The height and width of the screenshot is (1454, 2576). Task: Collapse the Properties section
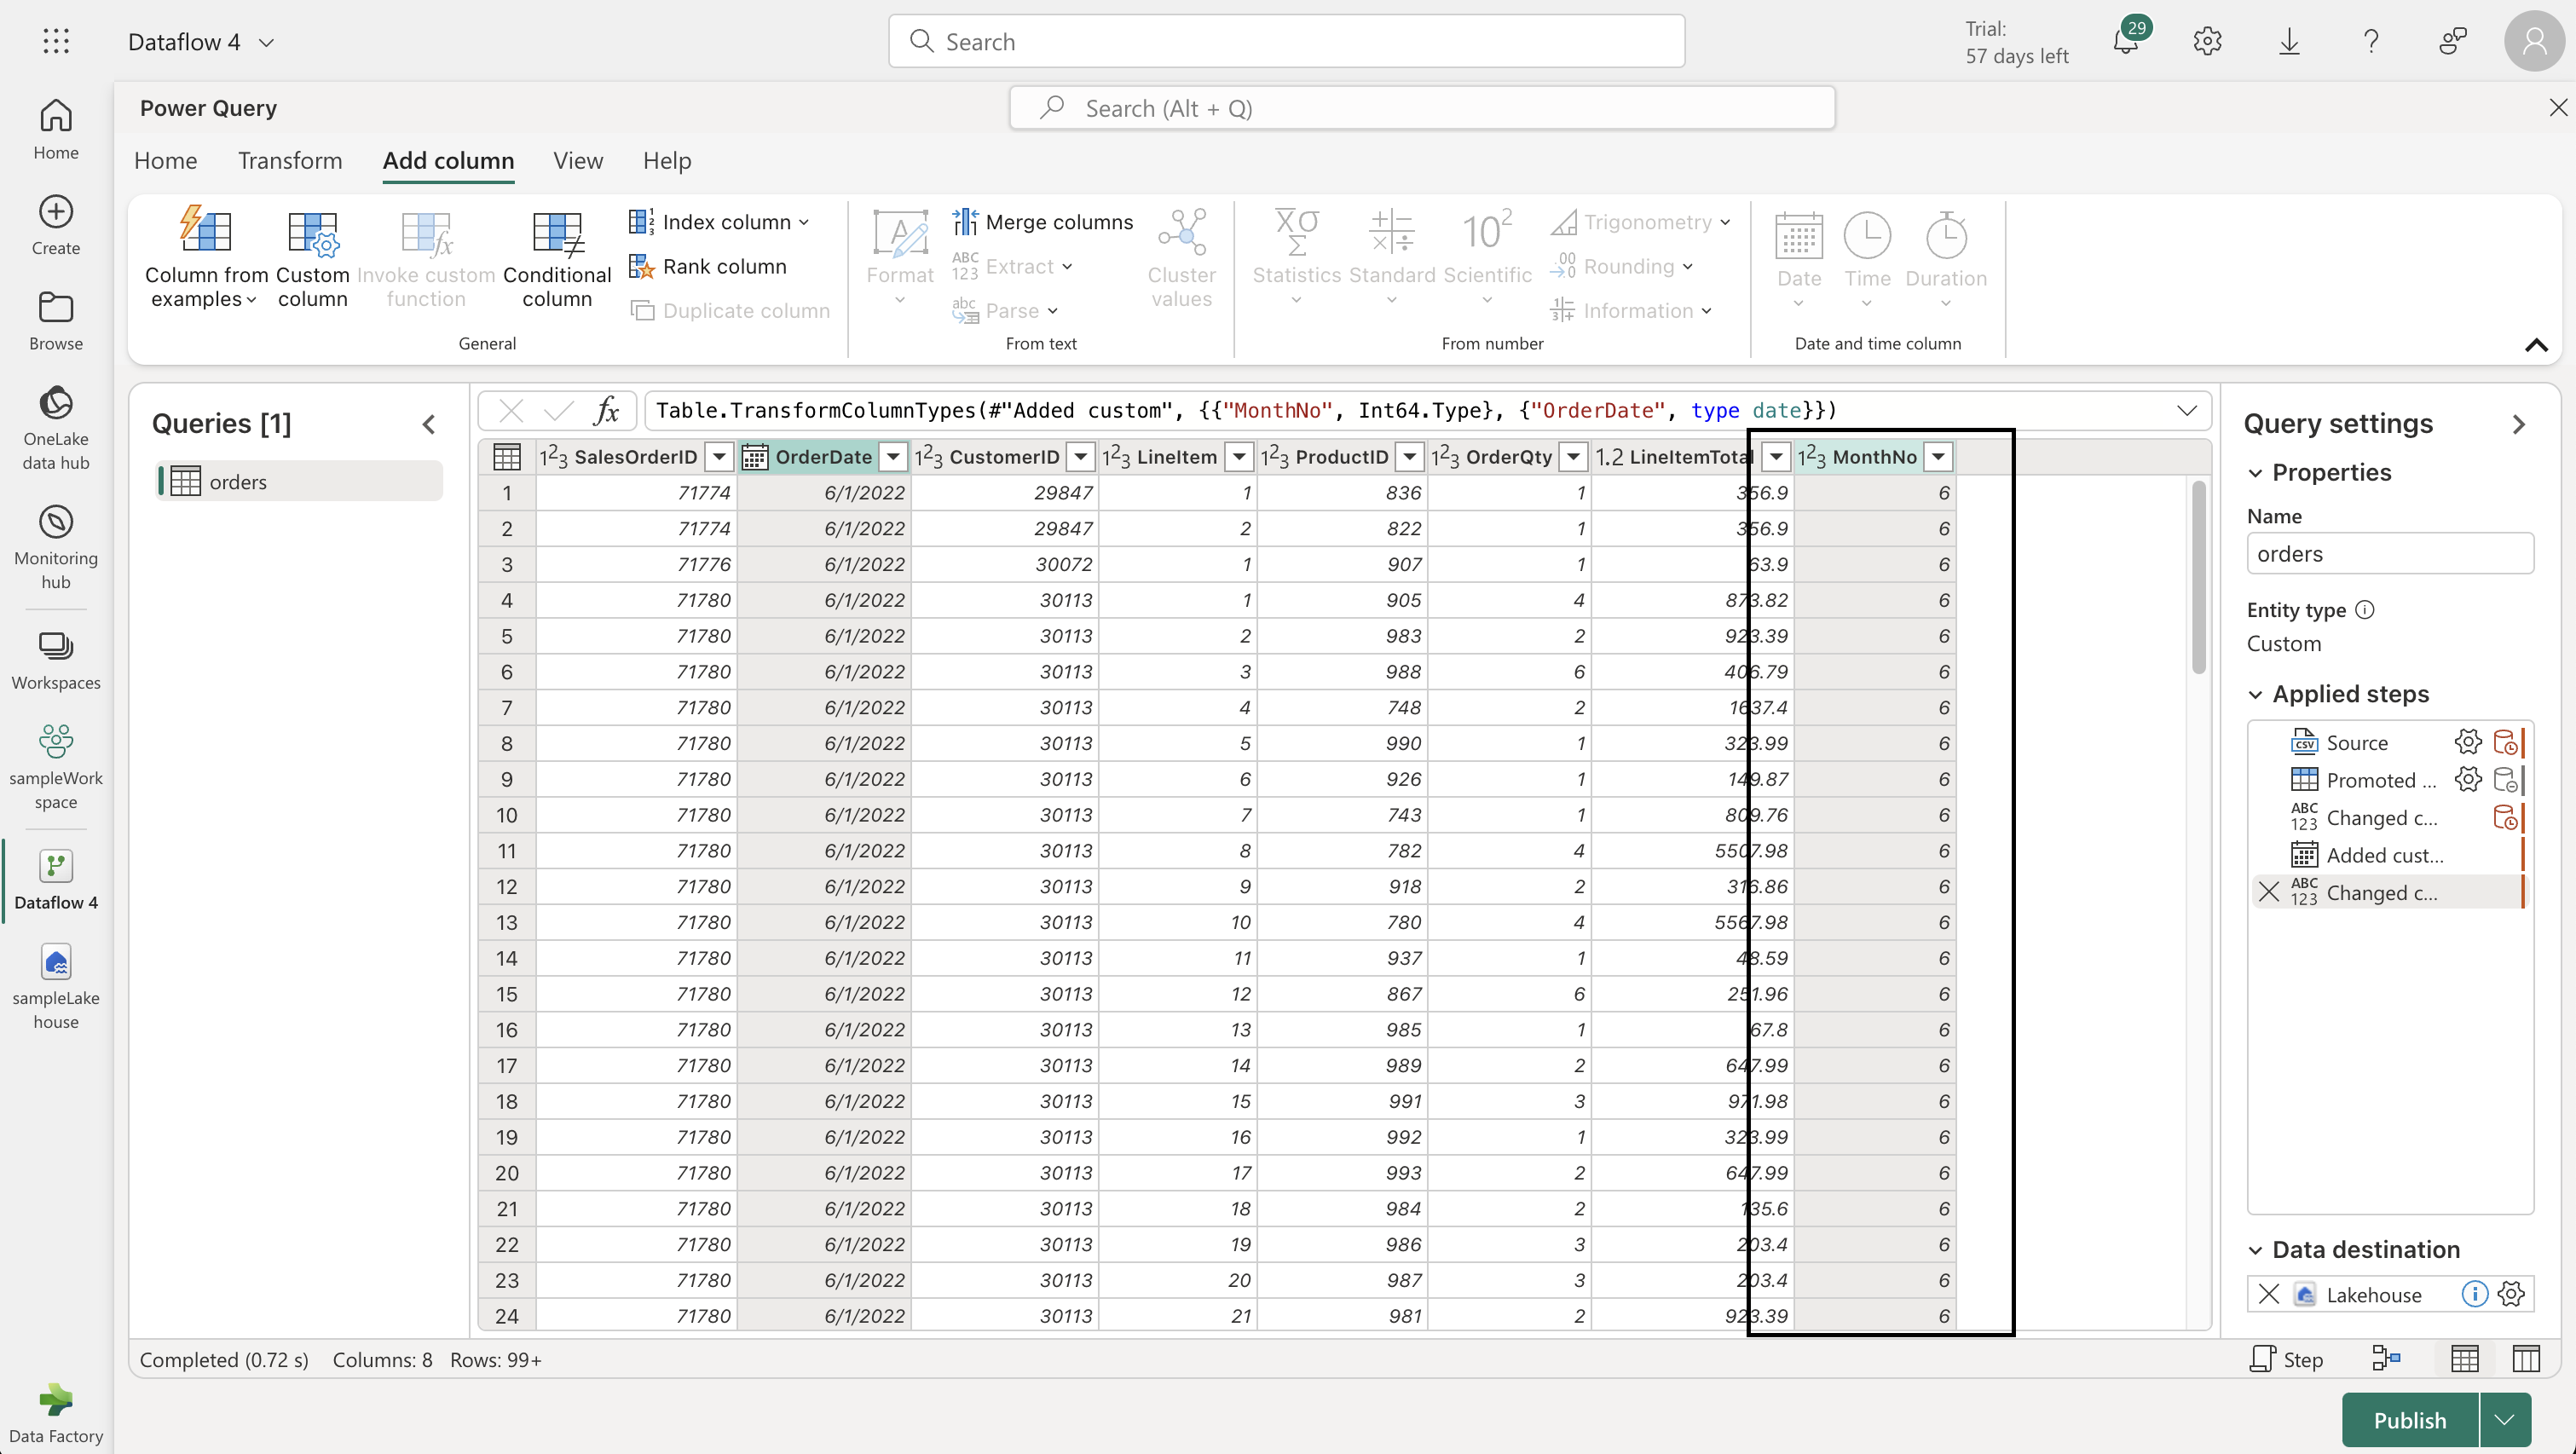tap(2256, 473)
